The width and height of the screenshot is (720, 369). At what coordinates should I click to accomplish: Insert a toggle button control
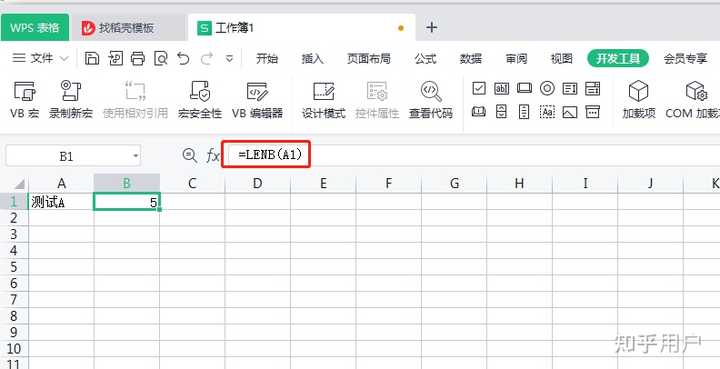[x=479, y=112]
